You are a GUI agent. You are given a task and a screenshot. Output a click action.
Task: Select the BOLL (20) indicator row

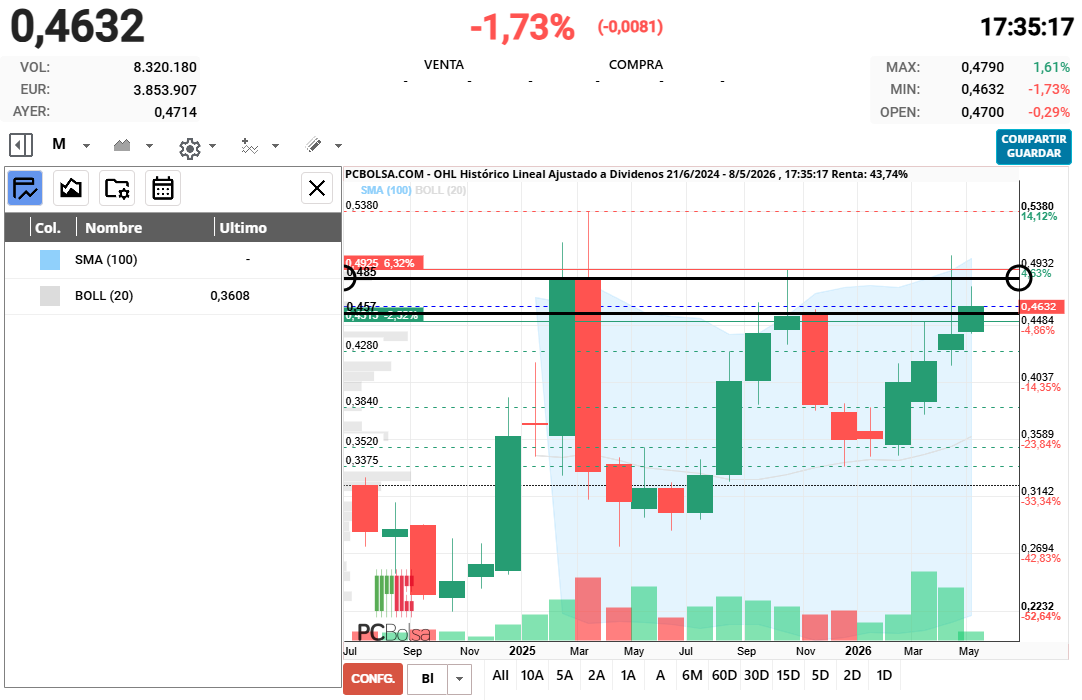(173, 296)
